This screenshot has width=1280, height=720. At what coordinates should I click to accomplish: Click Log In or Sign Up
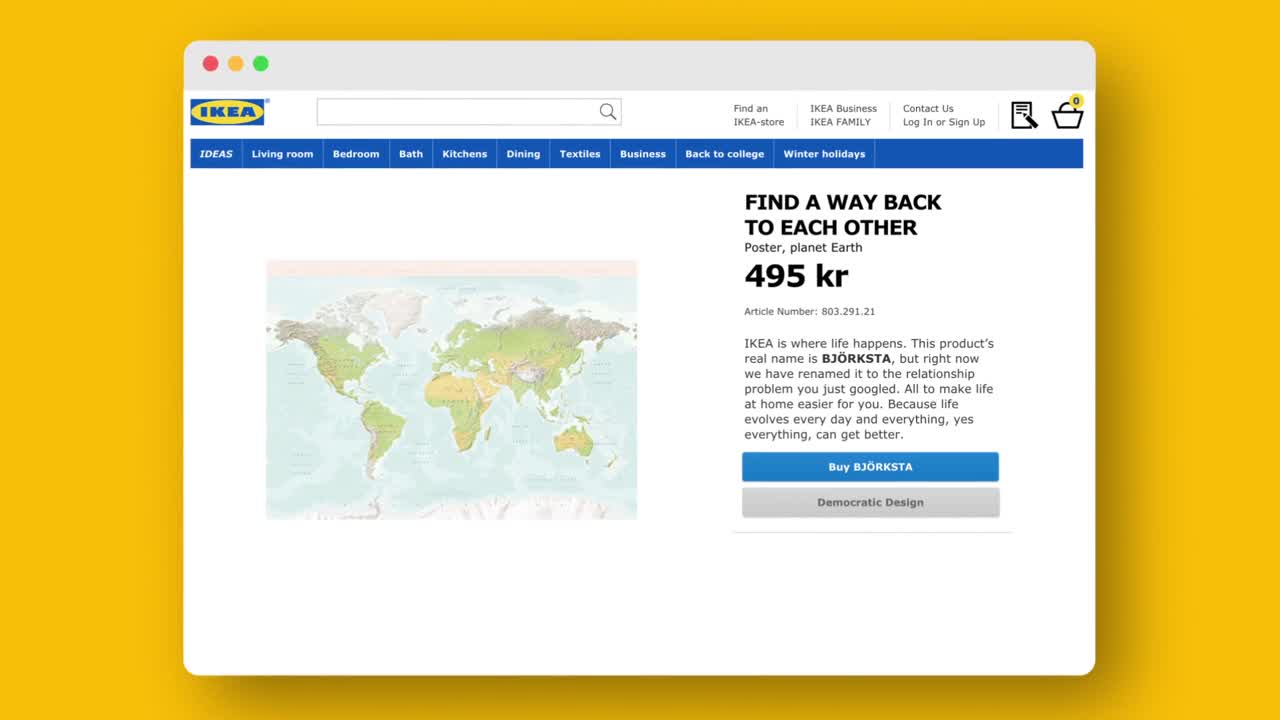[x=944, y=122]
